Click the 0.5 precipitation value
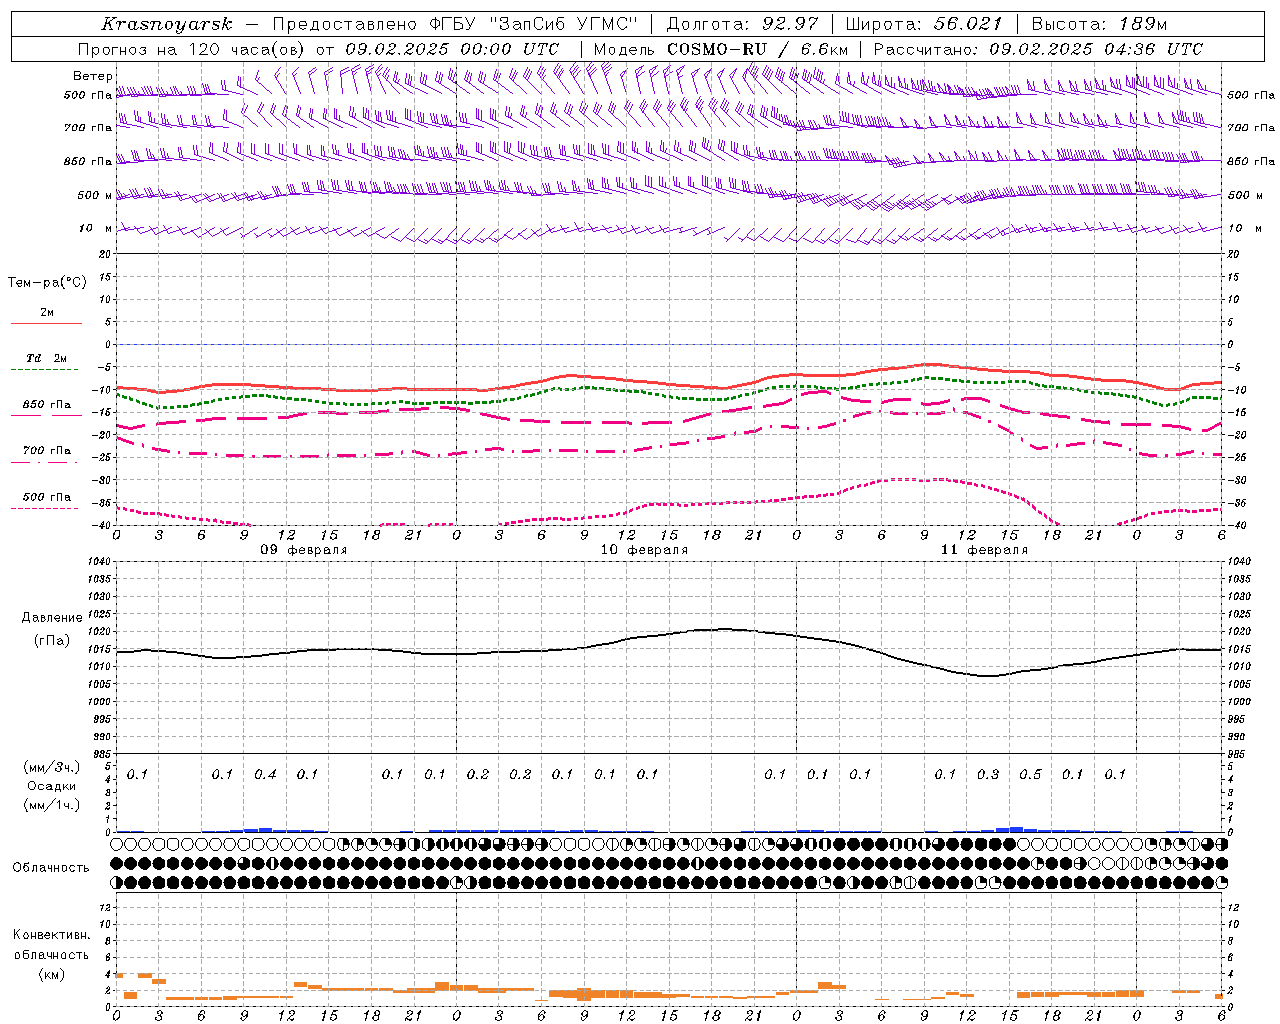The width and height of the screenshot is (1280, 1024). point(1030,774)
